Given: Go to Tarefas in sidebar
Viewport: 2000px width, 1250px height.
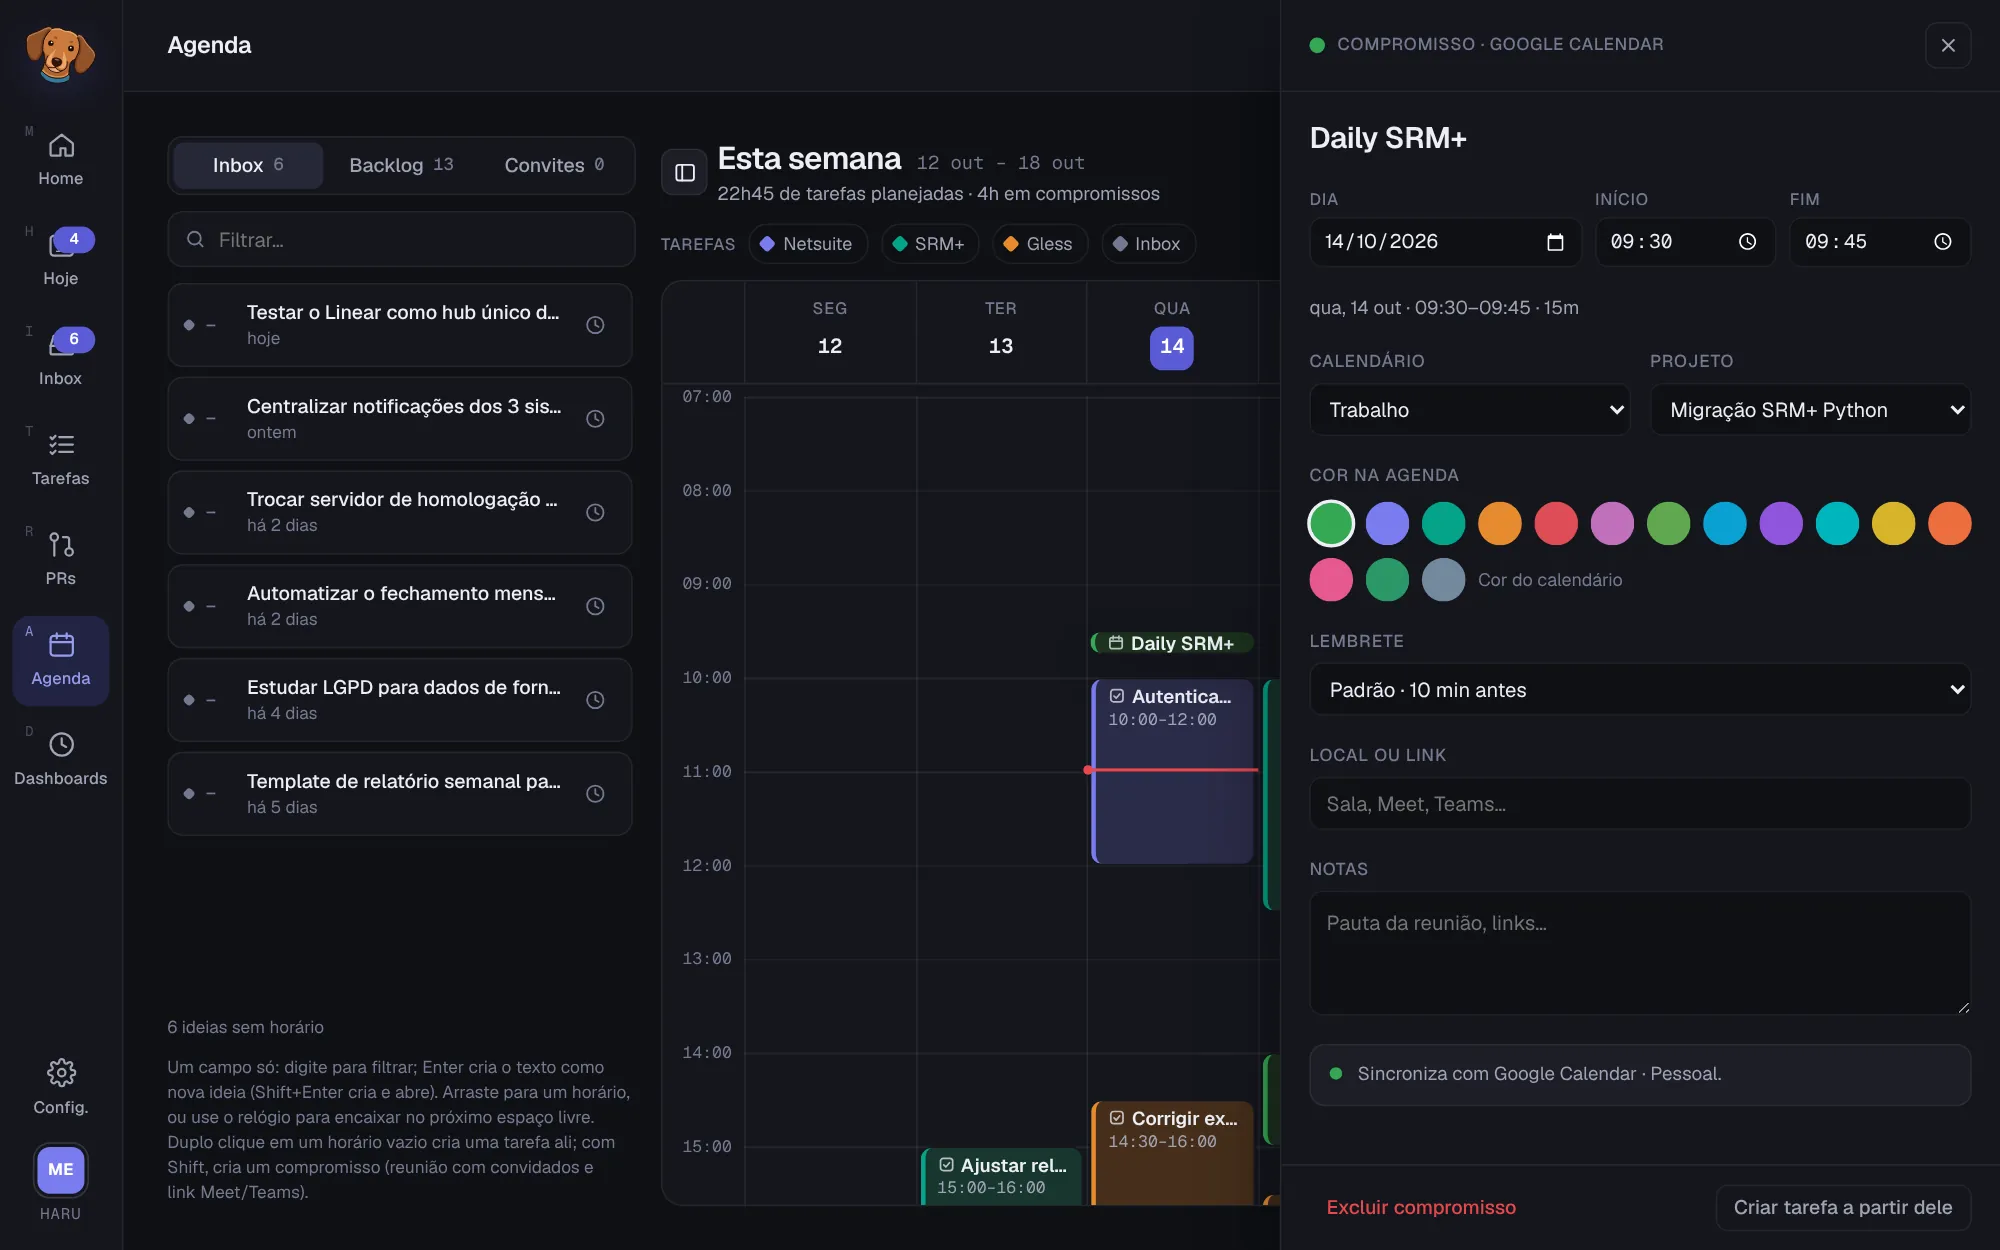Looking at the screenshot, I should click(61, 460).
